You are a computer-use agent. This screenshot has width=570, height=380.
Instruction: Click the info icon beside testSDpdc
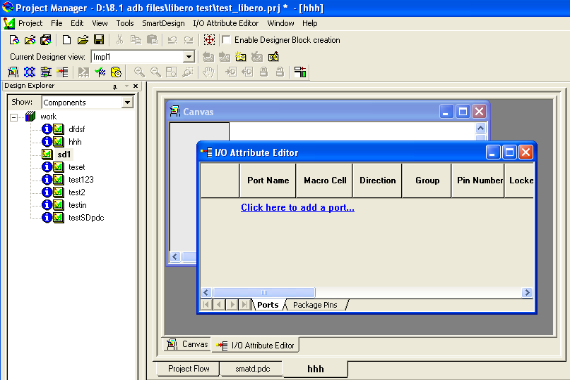coord(47,217)
